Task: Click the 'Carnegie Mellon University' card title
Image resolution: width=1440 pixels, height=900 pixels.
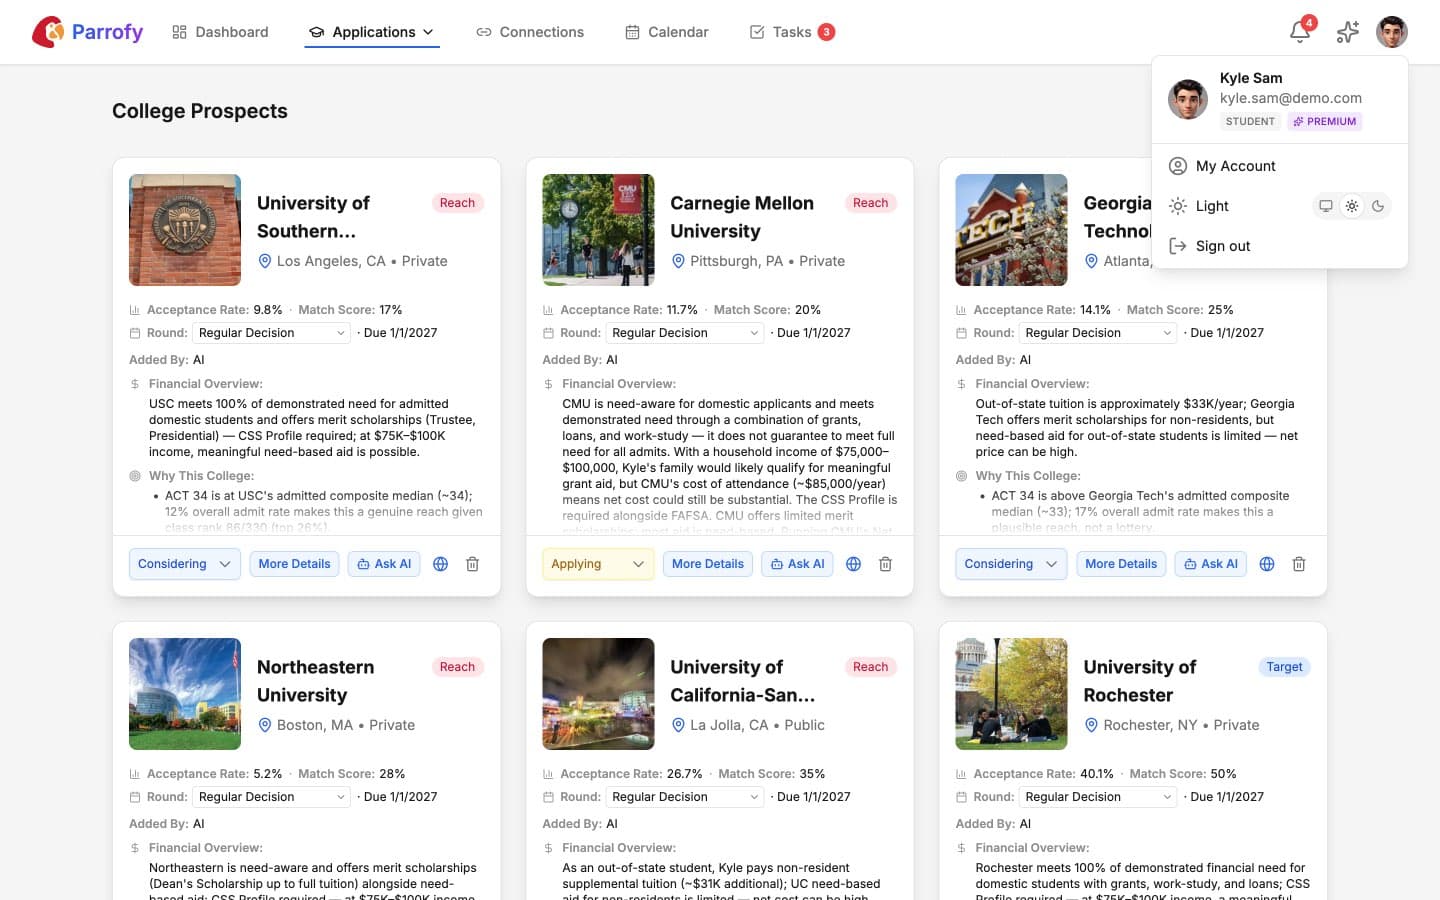Action: (x=742, y=217)
